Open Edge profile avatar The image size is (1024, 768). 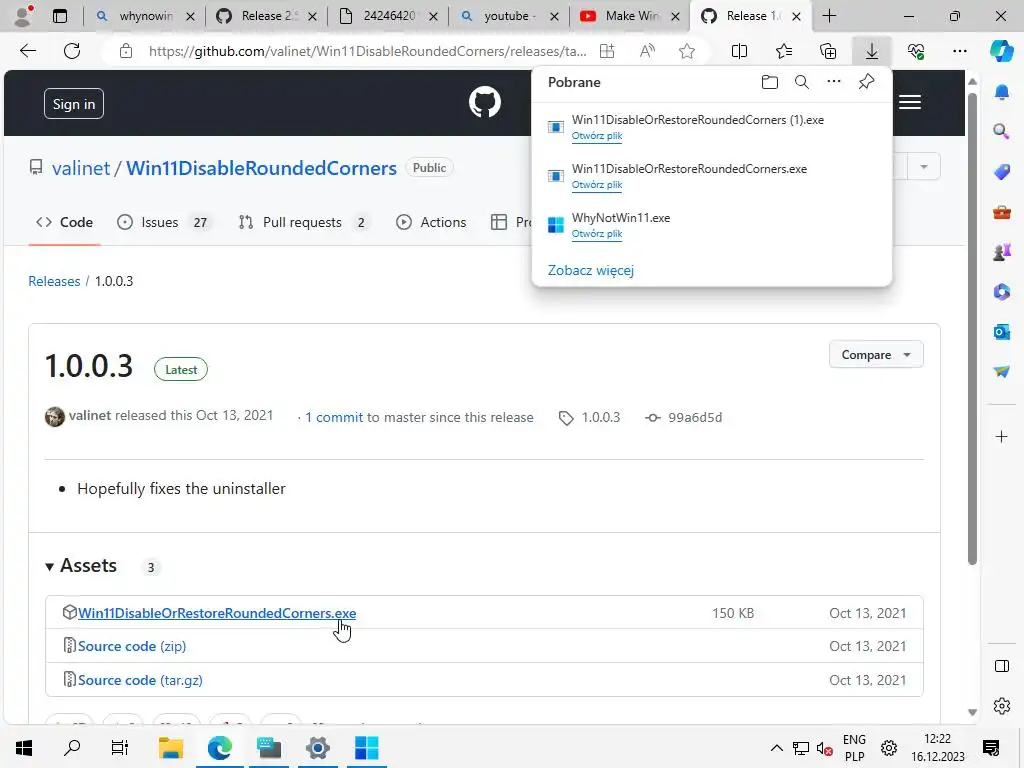click(23, 16)
